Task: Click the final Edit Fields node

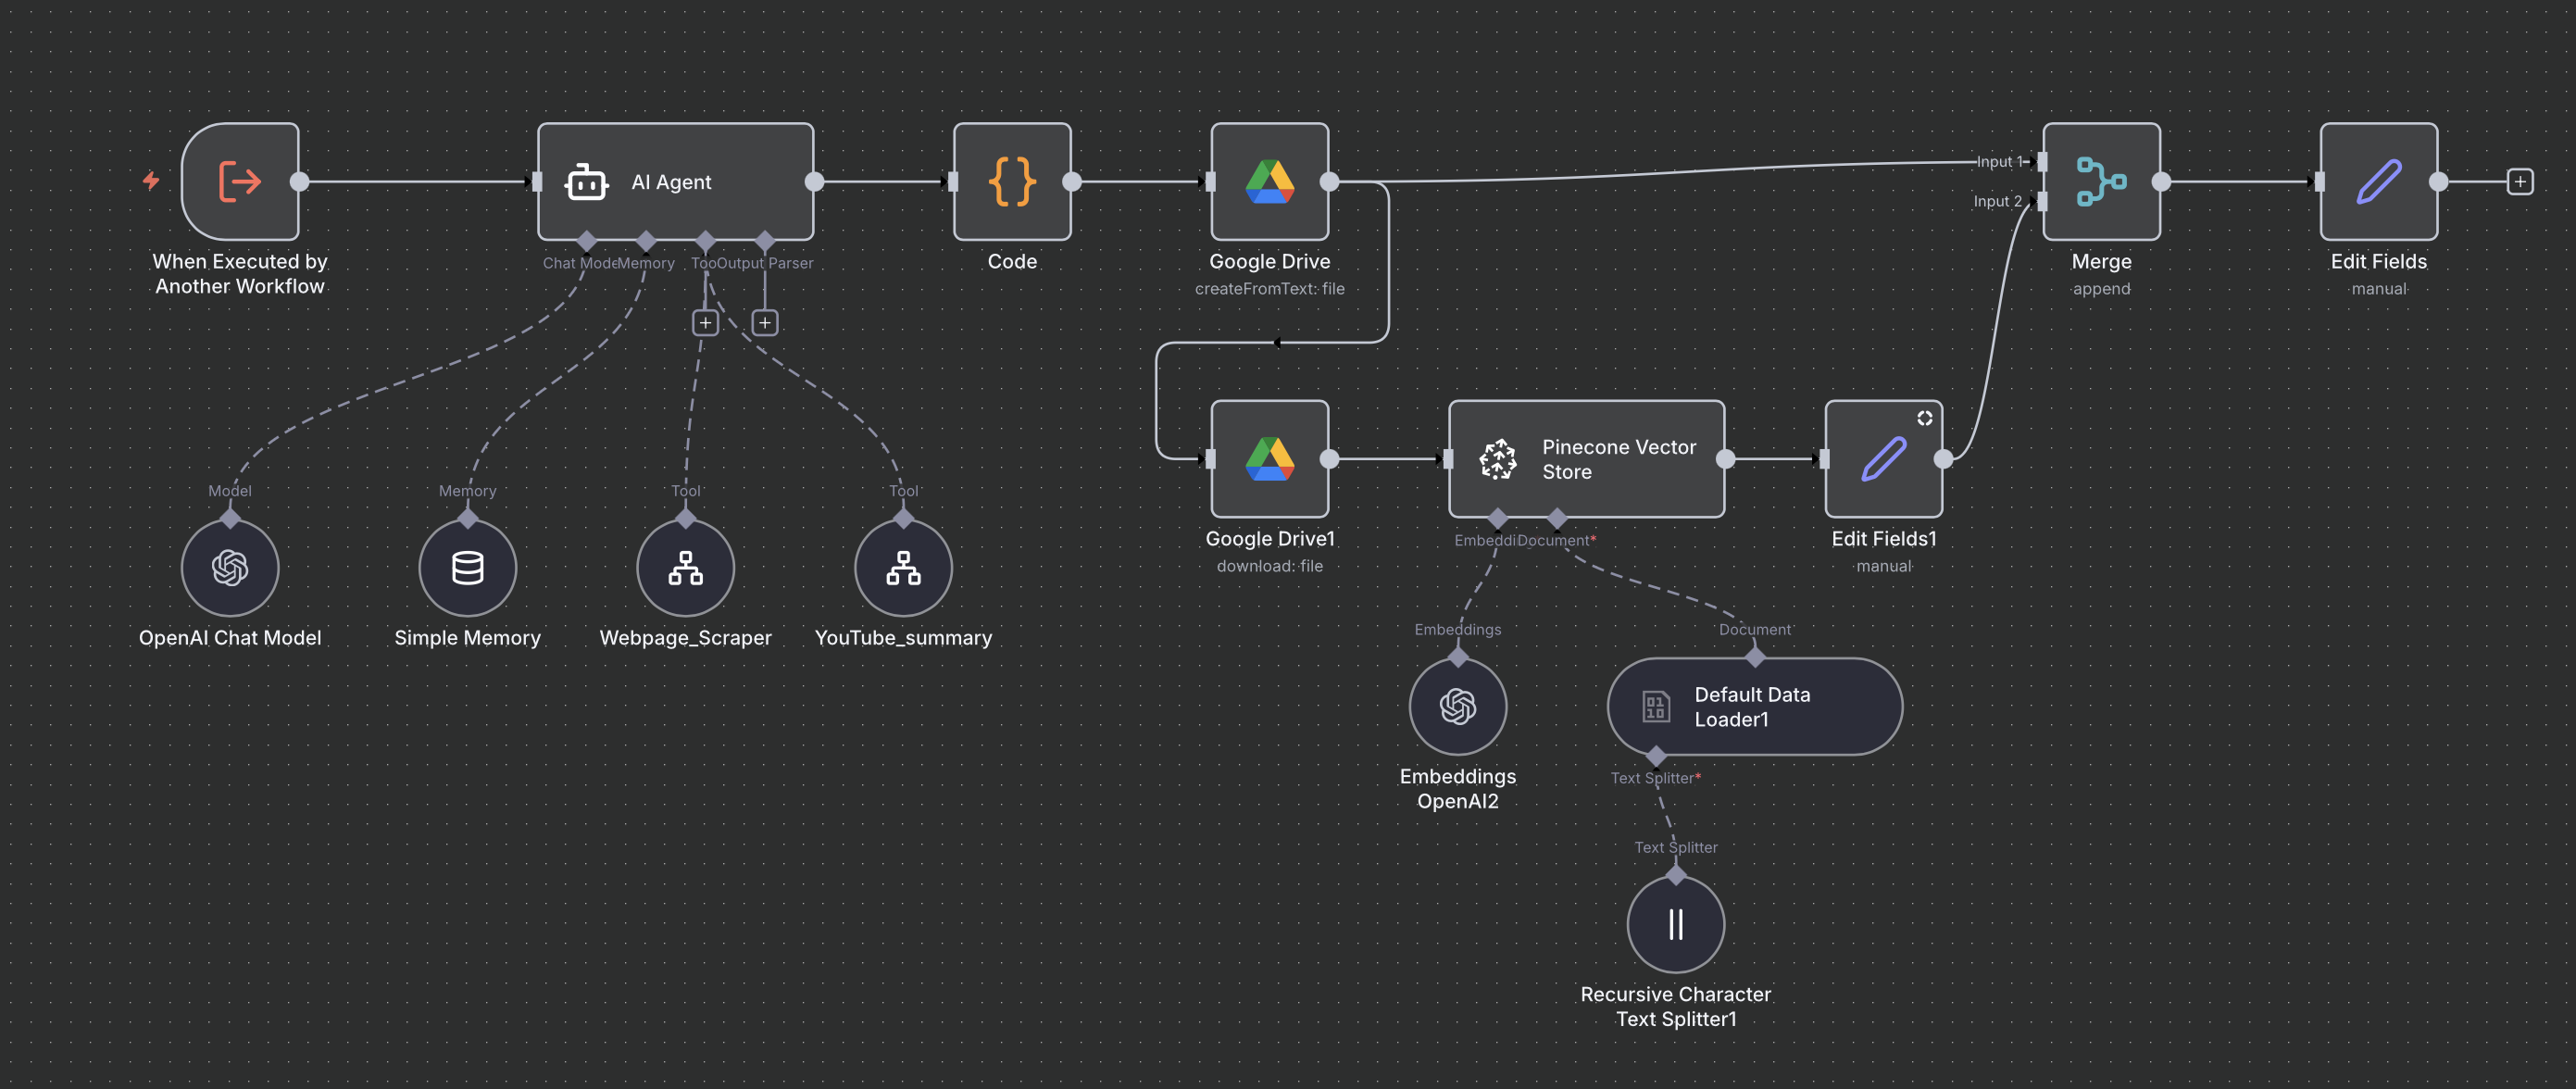Action: pyautogui.click(x=2378, y=181)
